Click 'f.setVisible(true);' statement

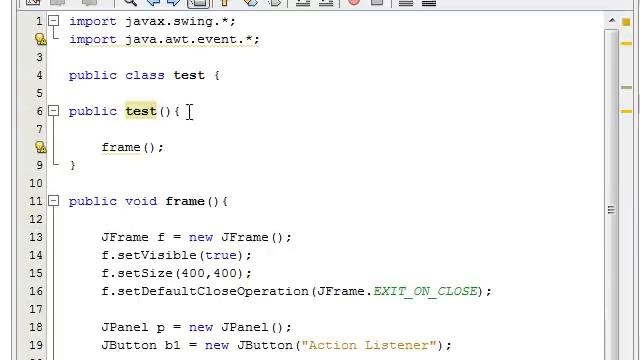point(176,255)
